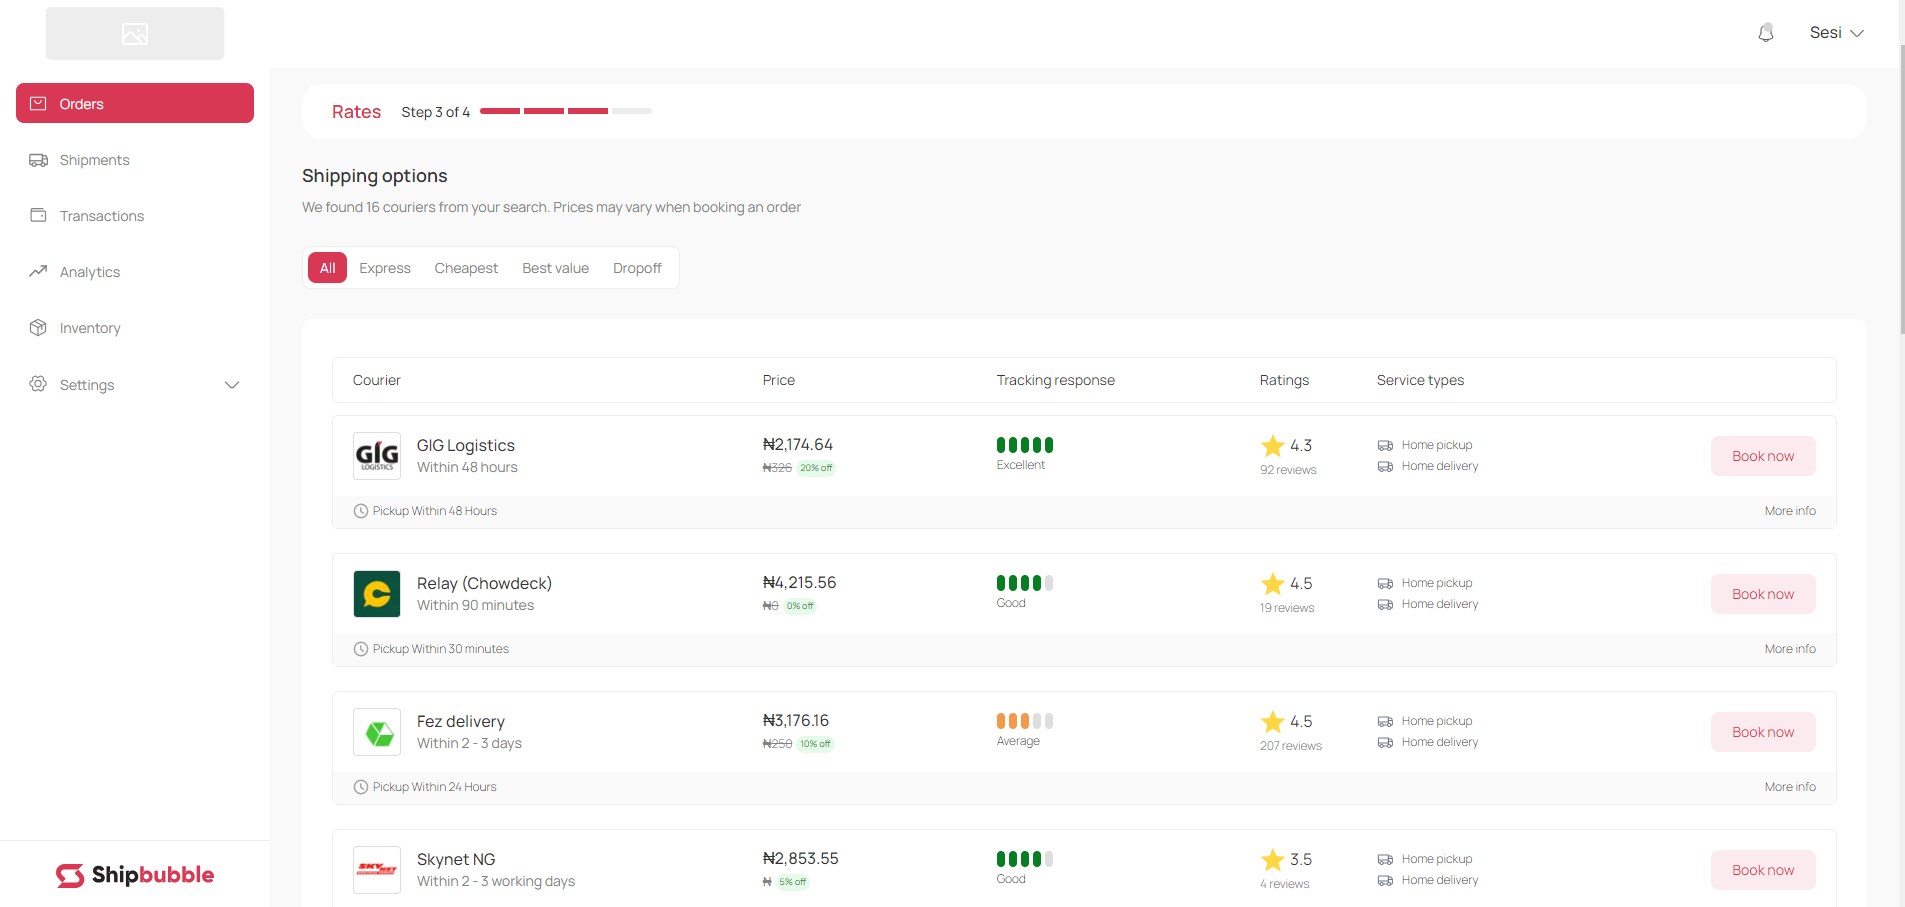This screenshot has height=907, width=1905.
Task: Switch to the Express filter tab
Action: tap(385, 268)
